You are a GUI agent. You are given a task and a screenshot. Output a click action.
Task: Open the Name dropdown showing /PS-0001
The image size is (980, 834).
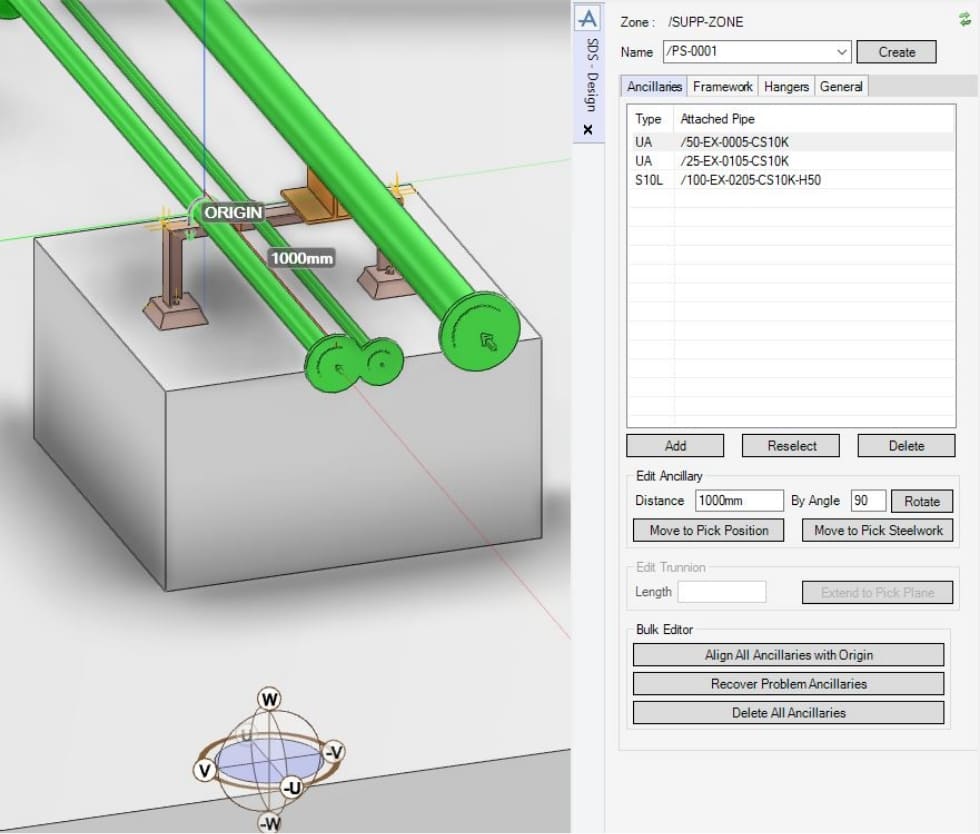click(x=840, y=52)
